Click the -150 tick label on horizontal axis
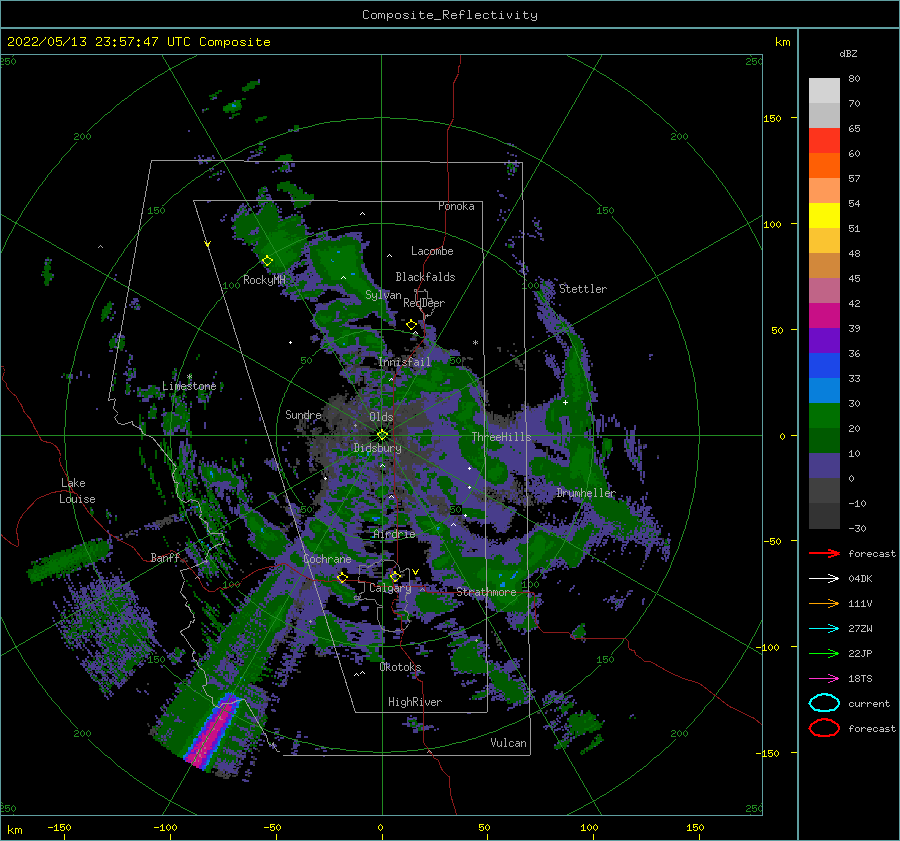The image size is (900, 841). 59,827
